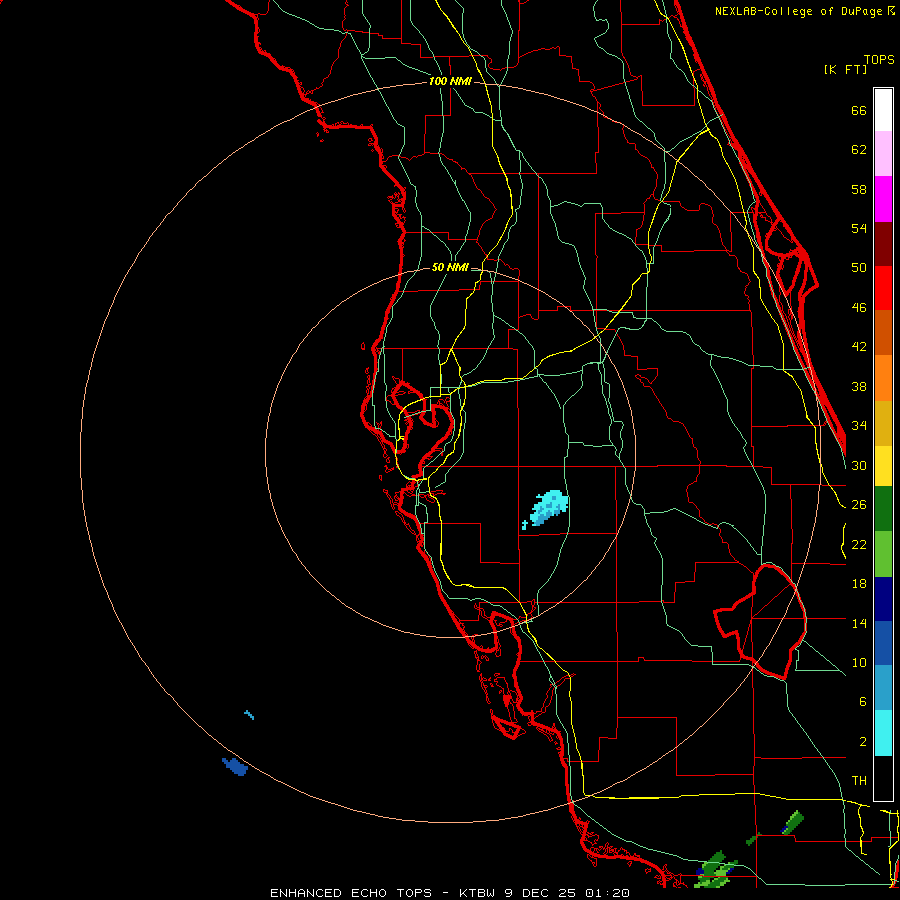The image size is (900, 900).
Task: Click the 50 NMI range ring label
Action: (450, 267)
